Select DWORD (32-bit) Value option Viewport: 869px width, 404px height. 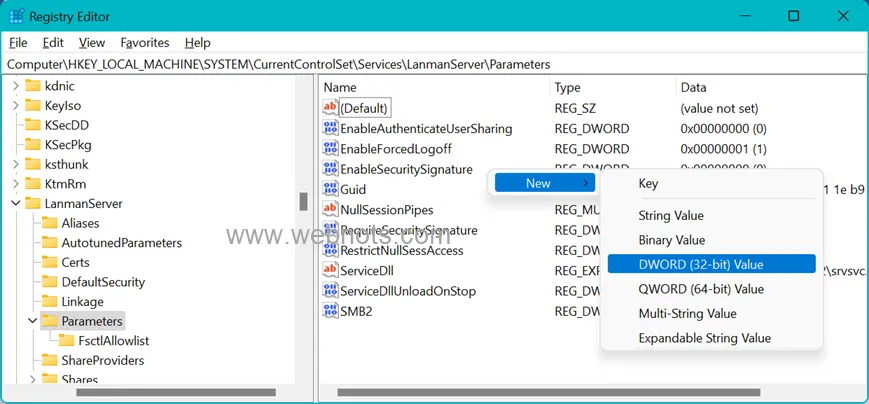click(712, 264)
